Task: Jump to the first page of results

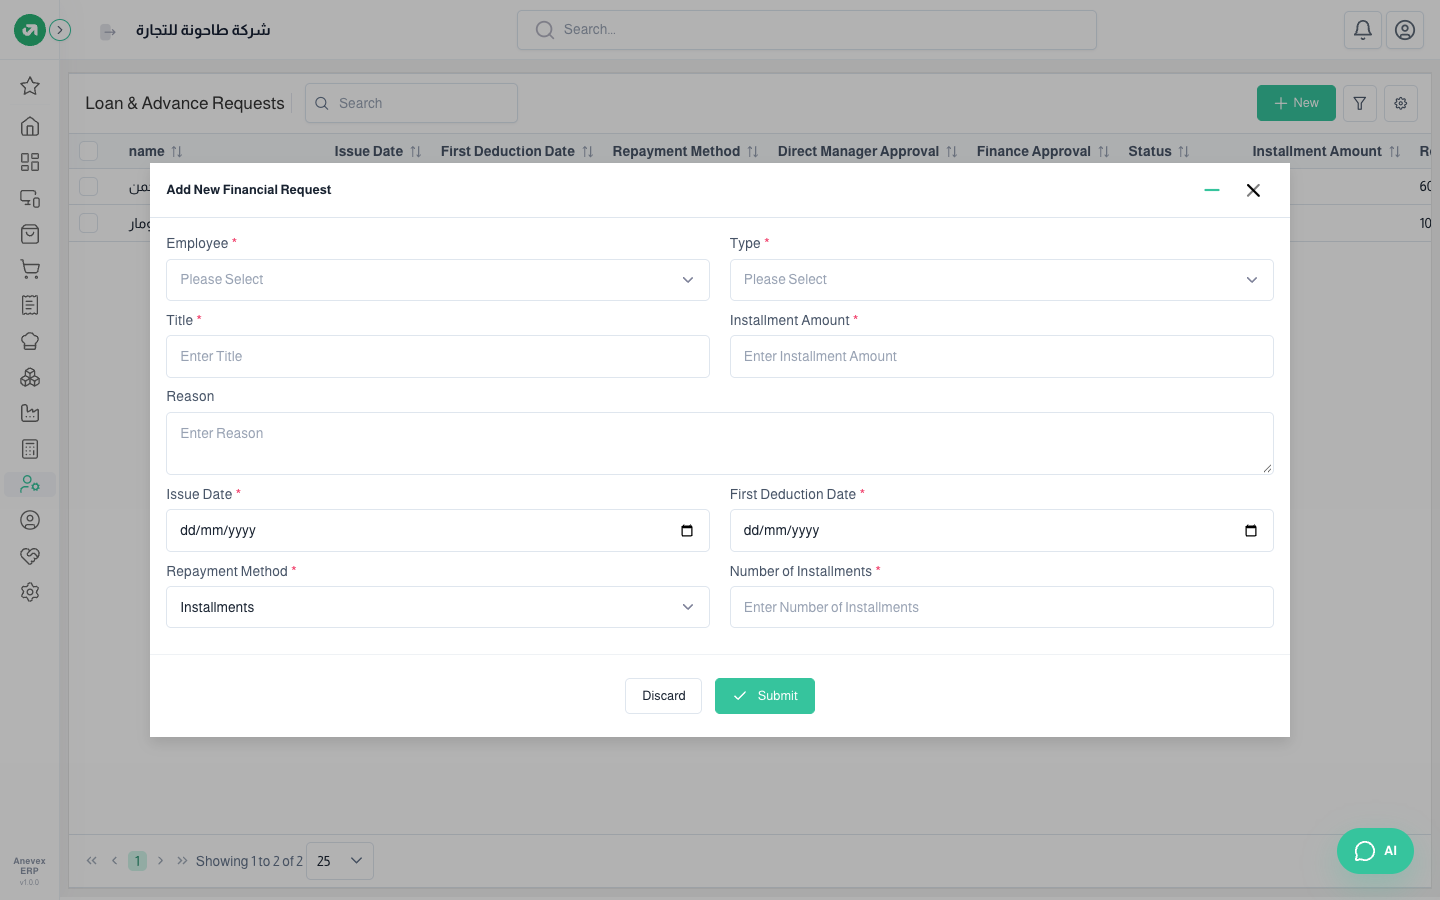Action: point(92,861)
